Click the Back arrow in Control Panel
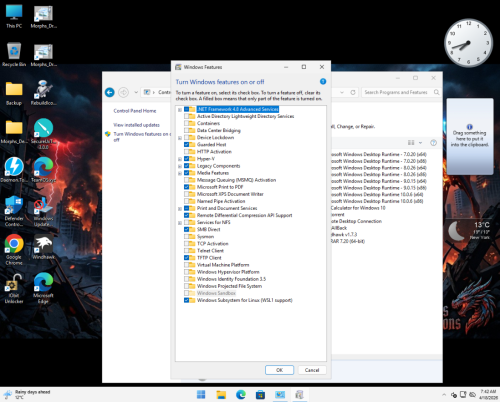 [110, 92]
